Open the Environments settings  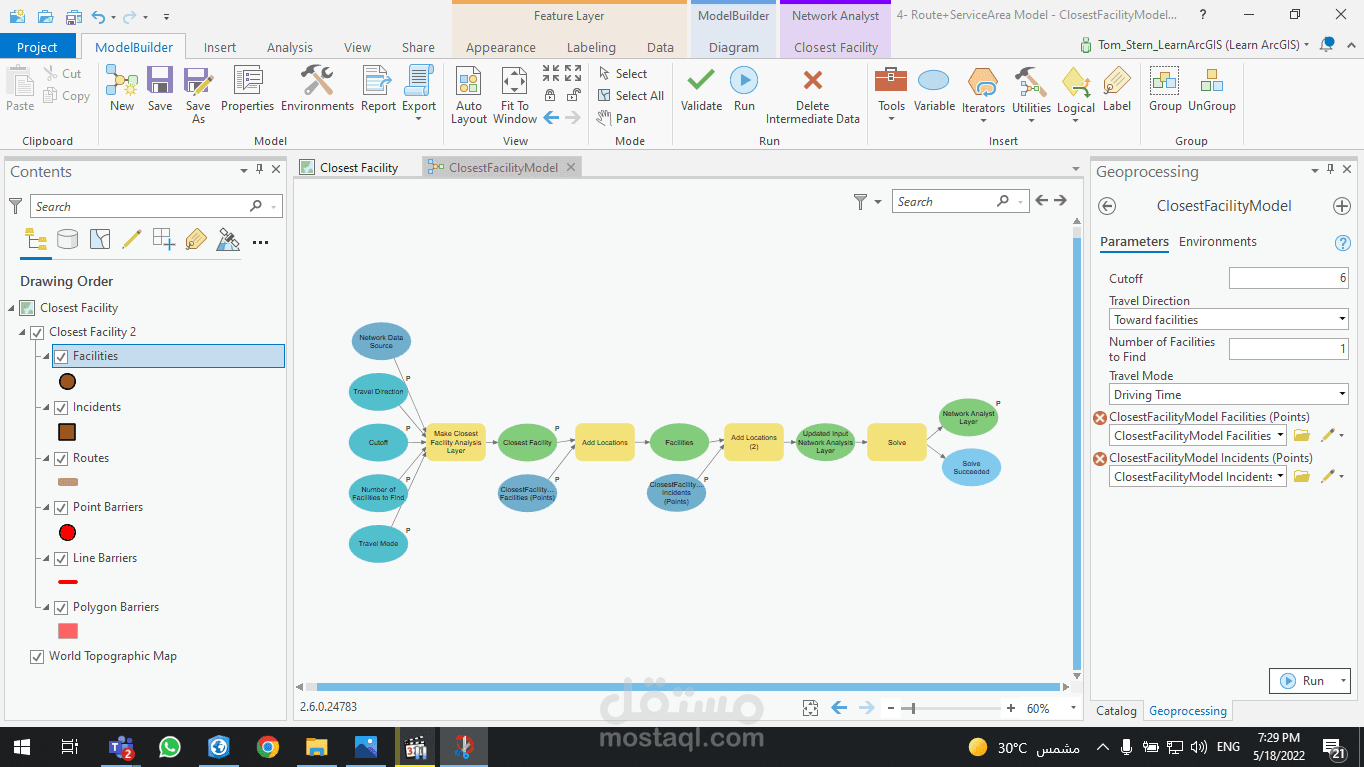click(317, 88)
